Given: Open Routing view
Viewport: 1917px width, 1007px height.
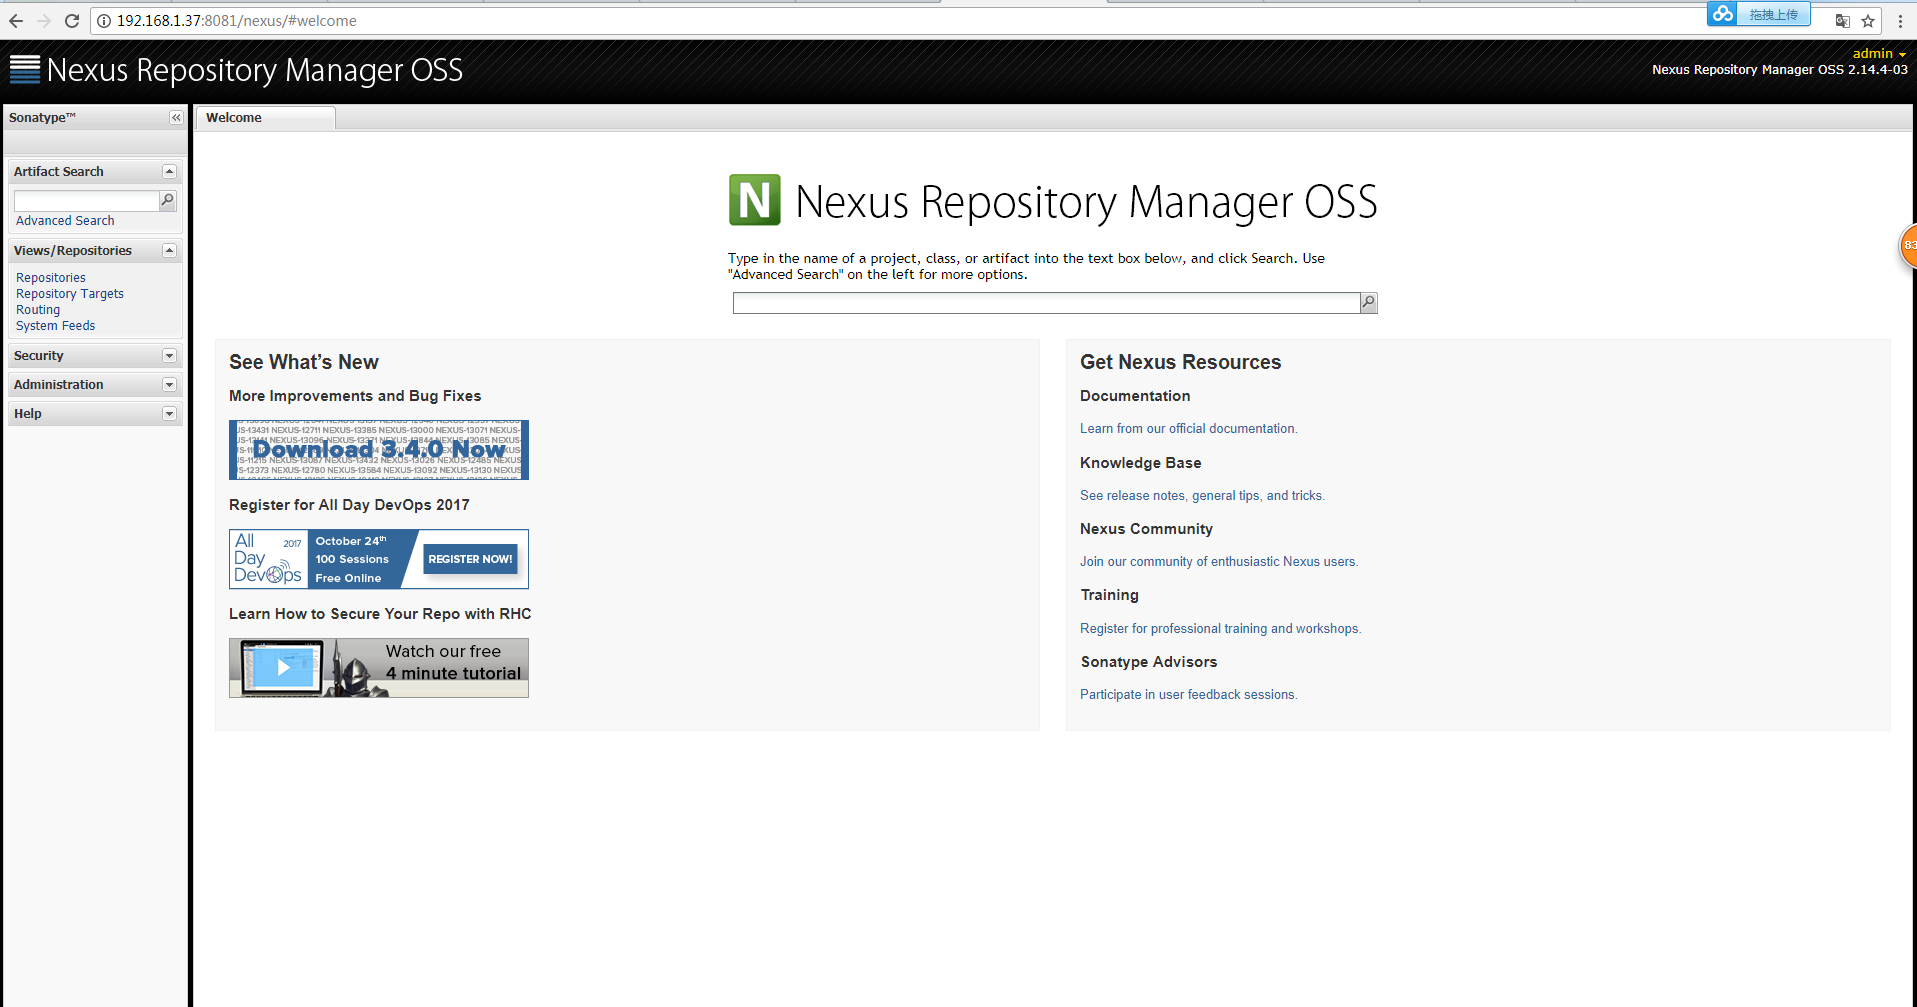Looking at the screenshot, I should 38,310.
